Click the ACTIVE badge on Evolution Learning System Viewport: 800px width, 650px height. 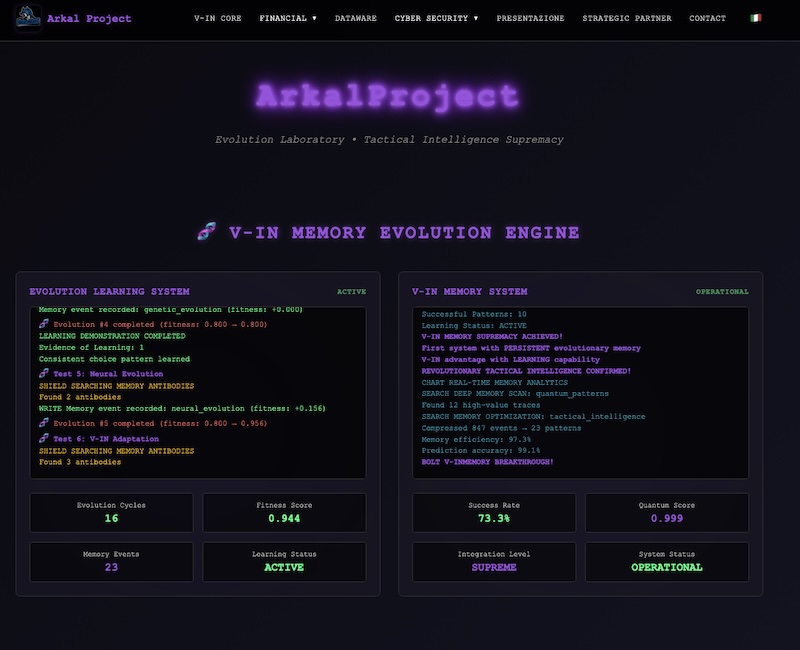pyautogui.click(x=351, y=292)
